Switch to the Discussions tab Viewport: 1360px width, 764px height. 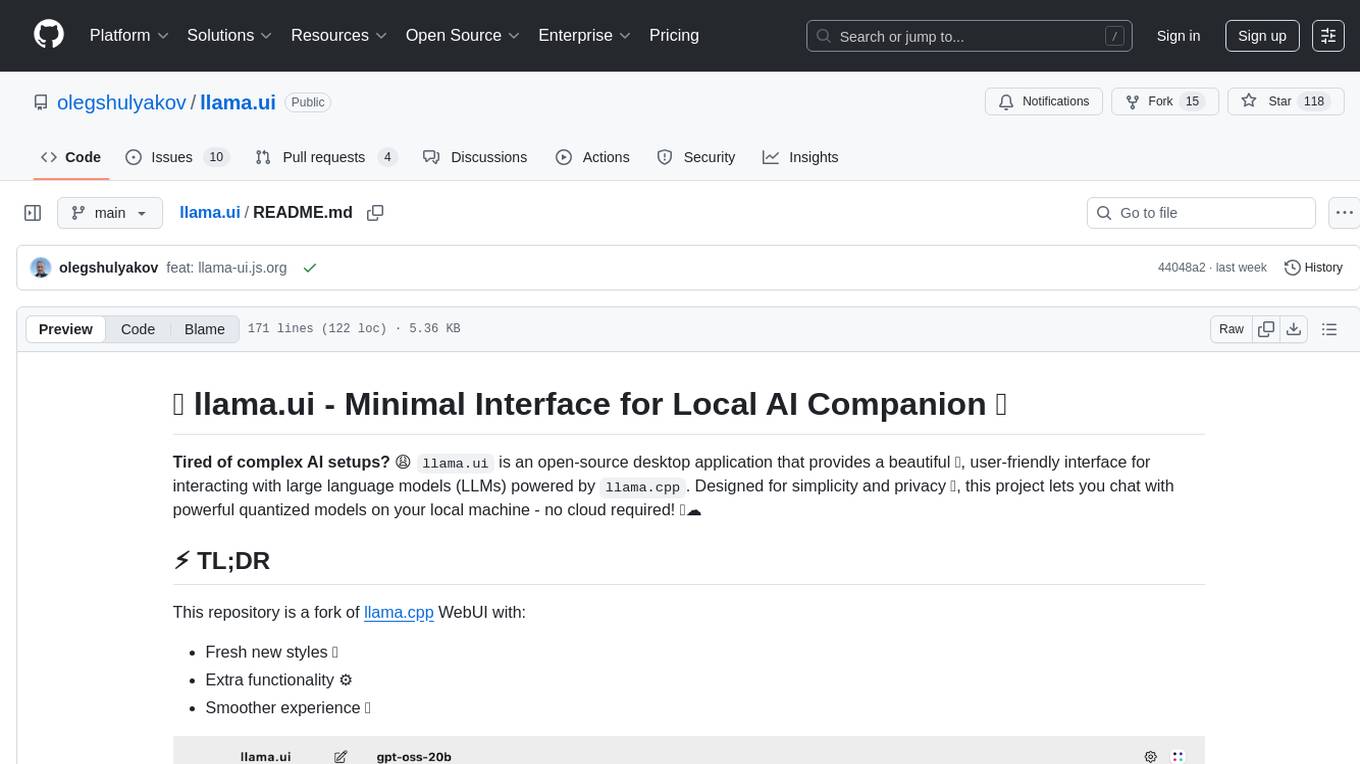[x=475, y=157]
